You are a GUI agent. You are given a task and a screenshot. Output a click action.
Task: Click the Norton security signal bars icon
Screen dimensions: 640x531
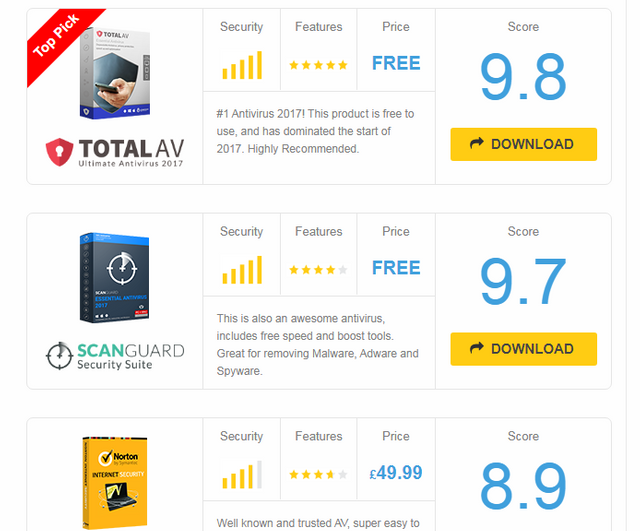242,474
